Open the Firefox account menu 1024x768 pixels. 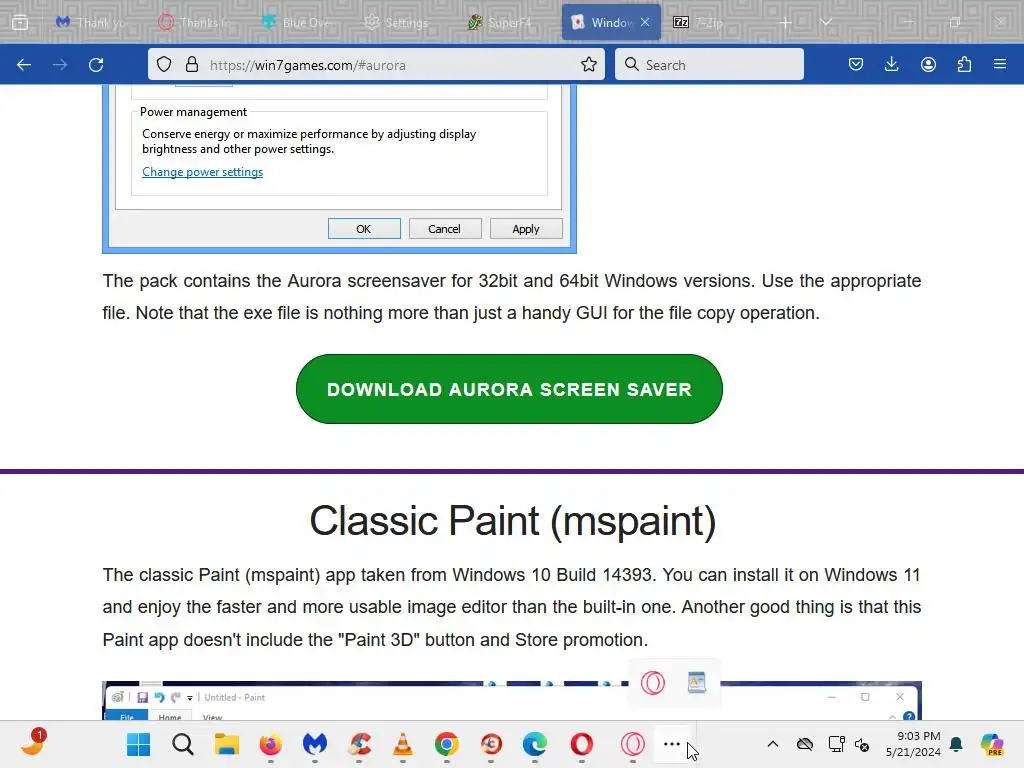pos(928,65)
